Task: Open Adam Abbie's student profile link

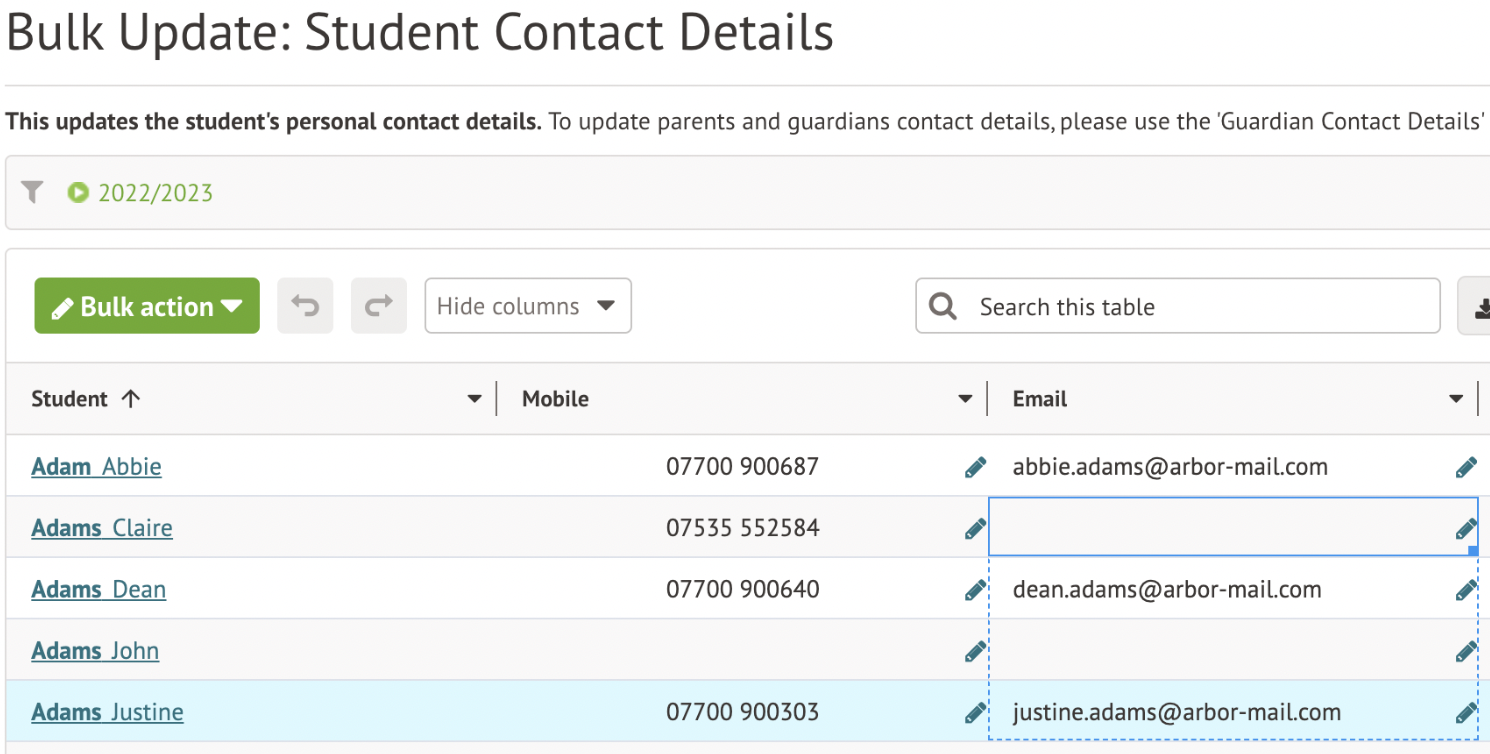Action: [96, 467]
